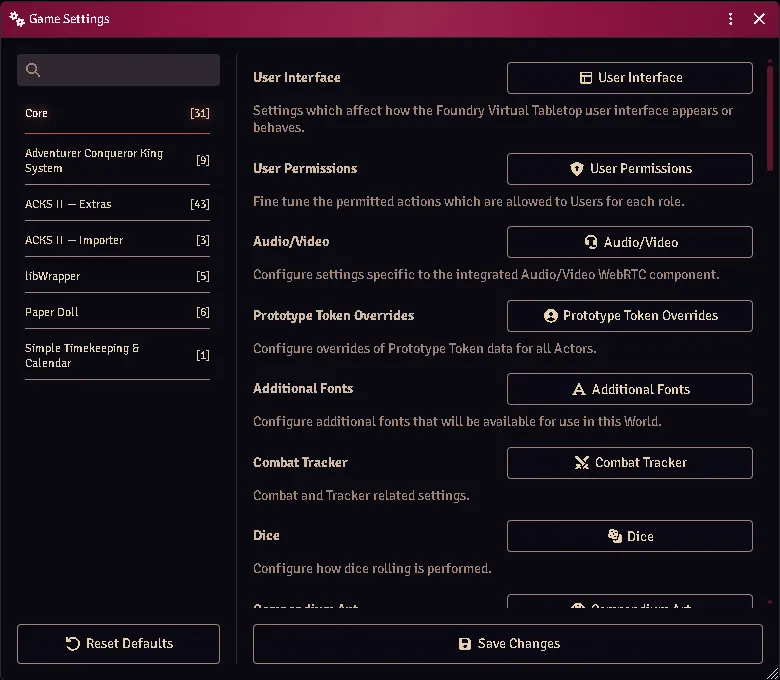Click the three-dot menu icon in header
This screenshot has width=780, height=680.
pyautogui.click(x=730, y=19)
